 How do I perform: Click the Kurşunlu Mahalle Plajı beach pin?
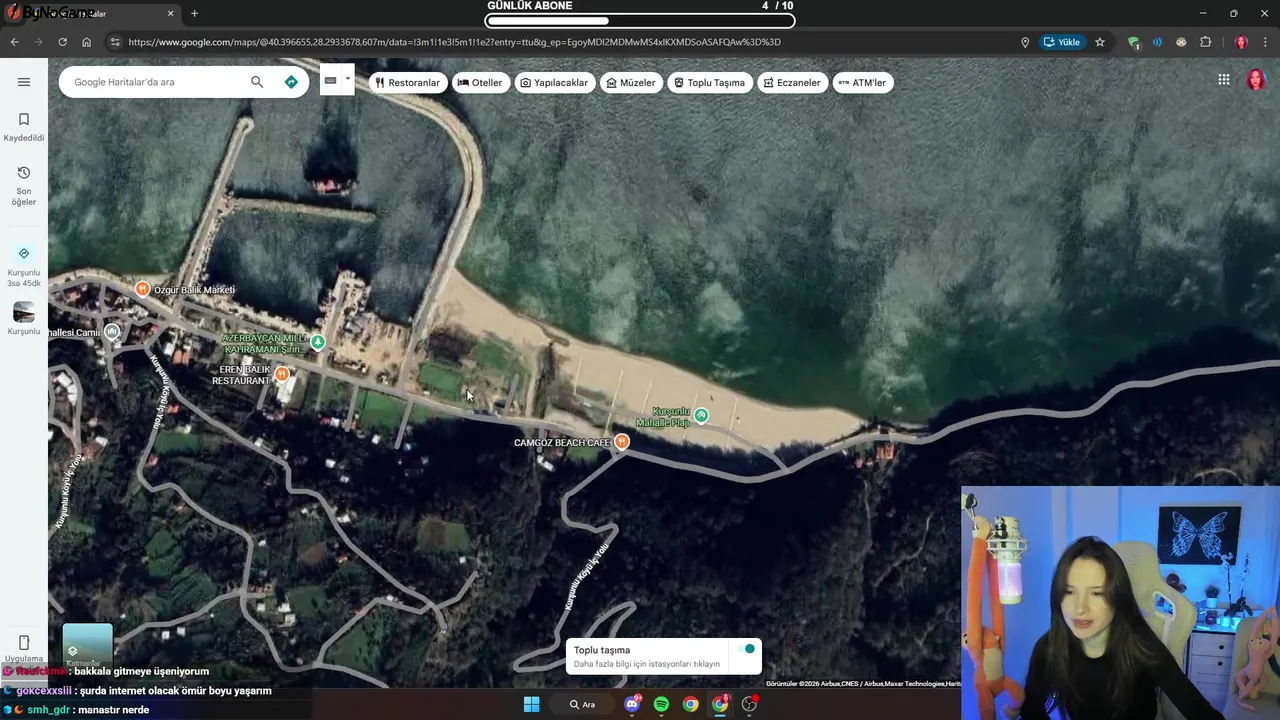[702, 415]
